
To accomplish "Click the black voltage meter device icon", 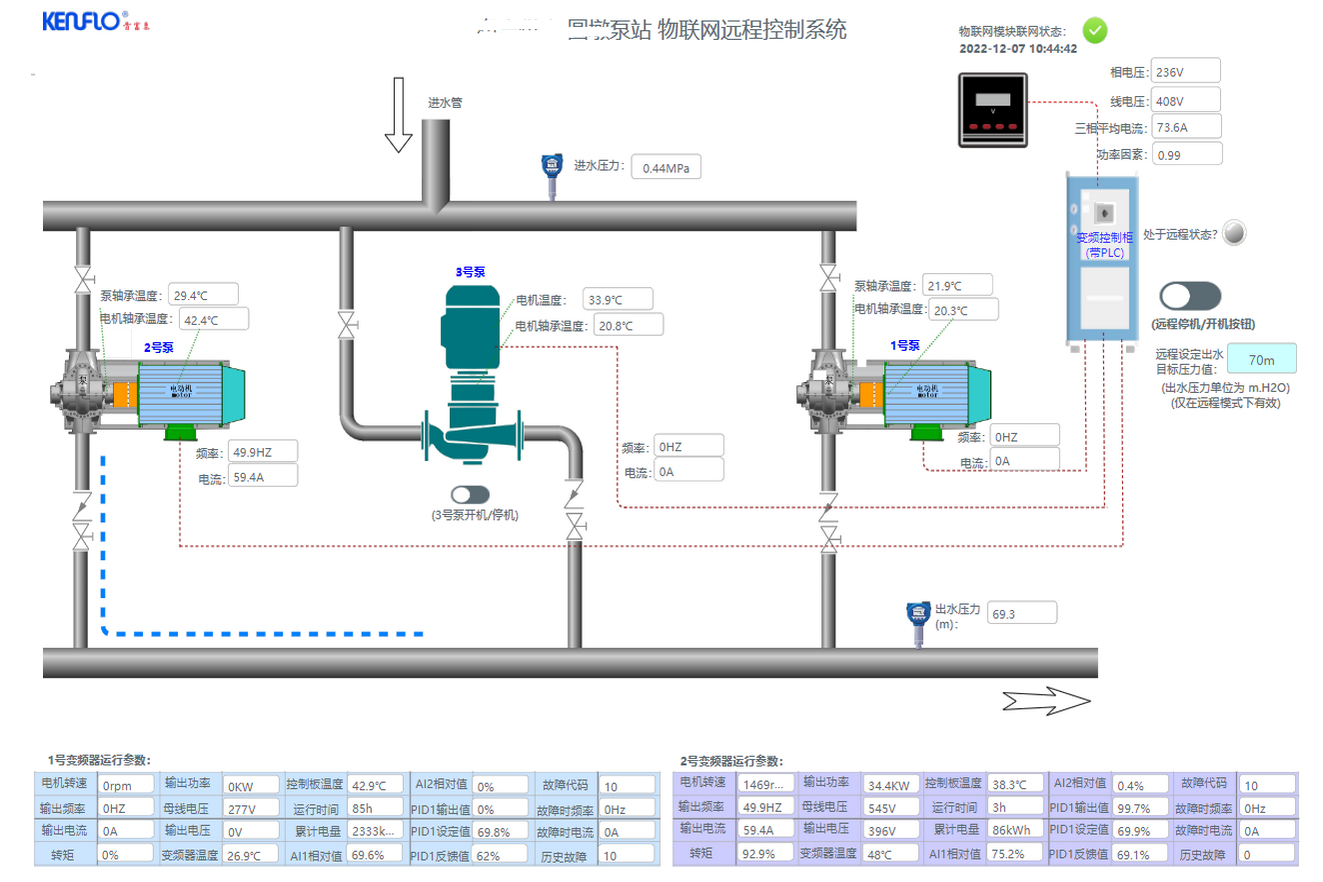I will 992,111.
